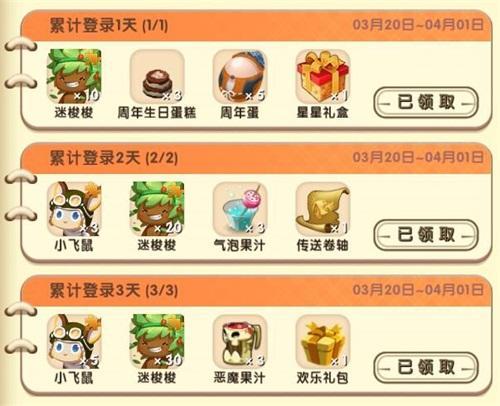Screen dimensions: 500x406
Task: Tap the date range on 3-day header
Action: click(418, 290)
